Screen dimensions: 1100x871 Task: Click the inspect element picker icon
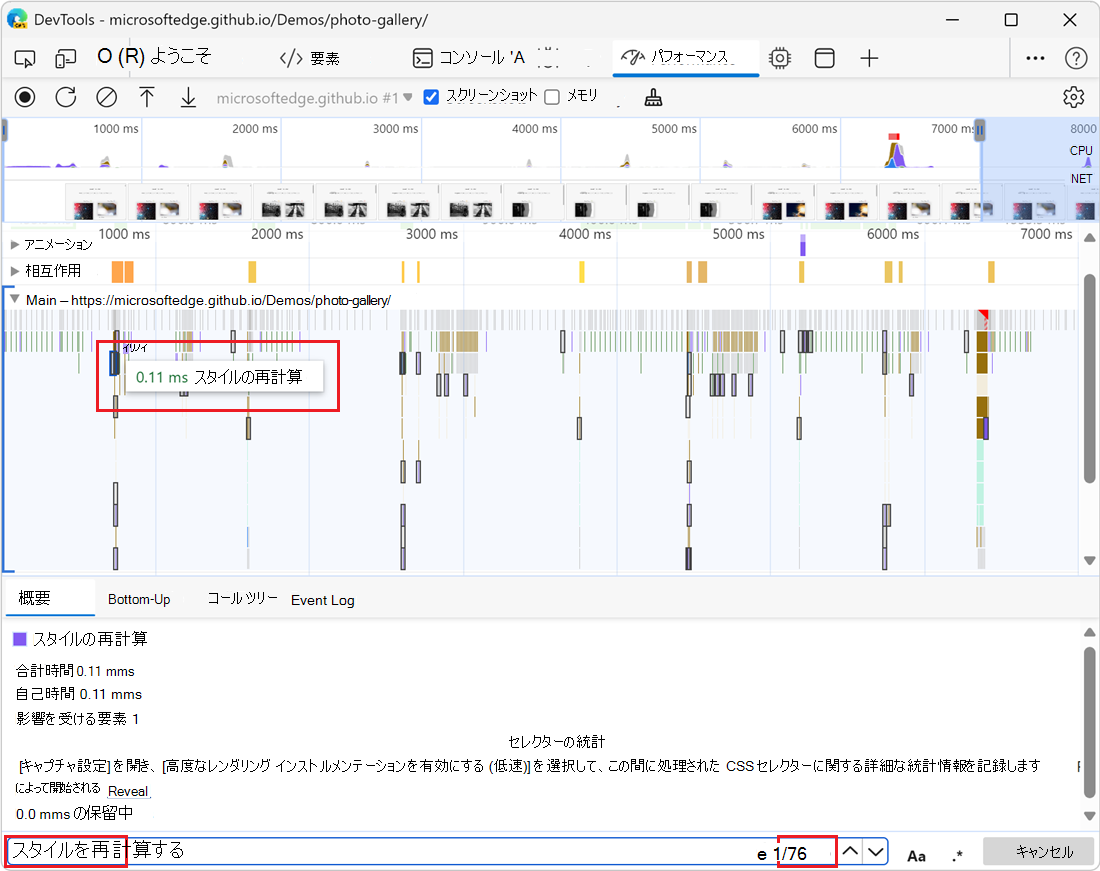pos(24,58)
